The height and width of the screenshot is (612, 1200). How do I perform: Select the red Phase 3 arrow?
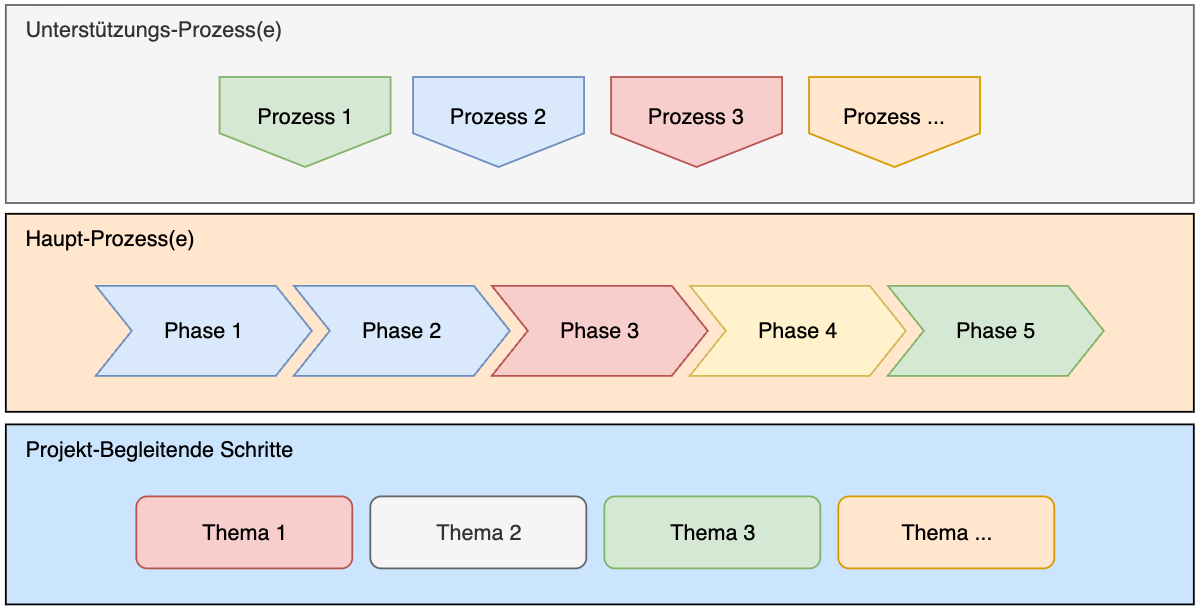pyautogui.click(x=599, y=331)
